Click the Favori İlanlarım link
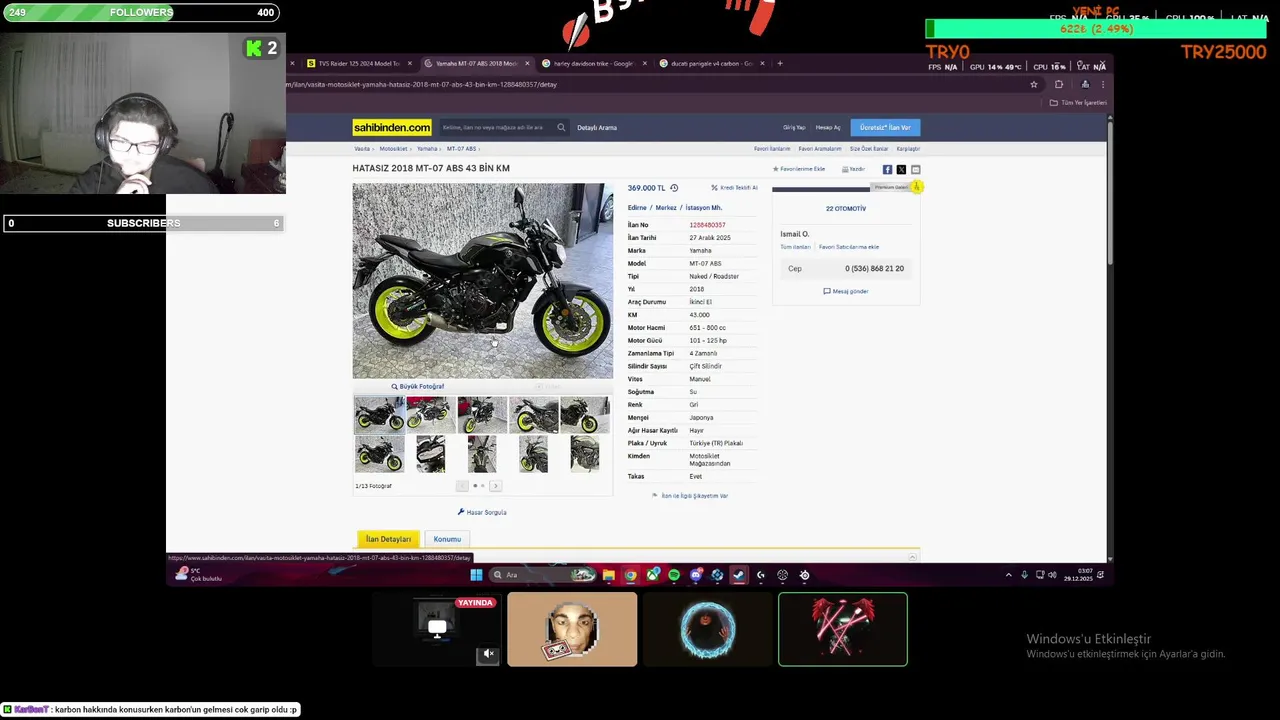 click(772, 149)
